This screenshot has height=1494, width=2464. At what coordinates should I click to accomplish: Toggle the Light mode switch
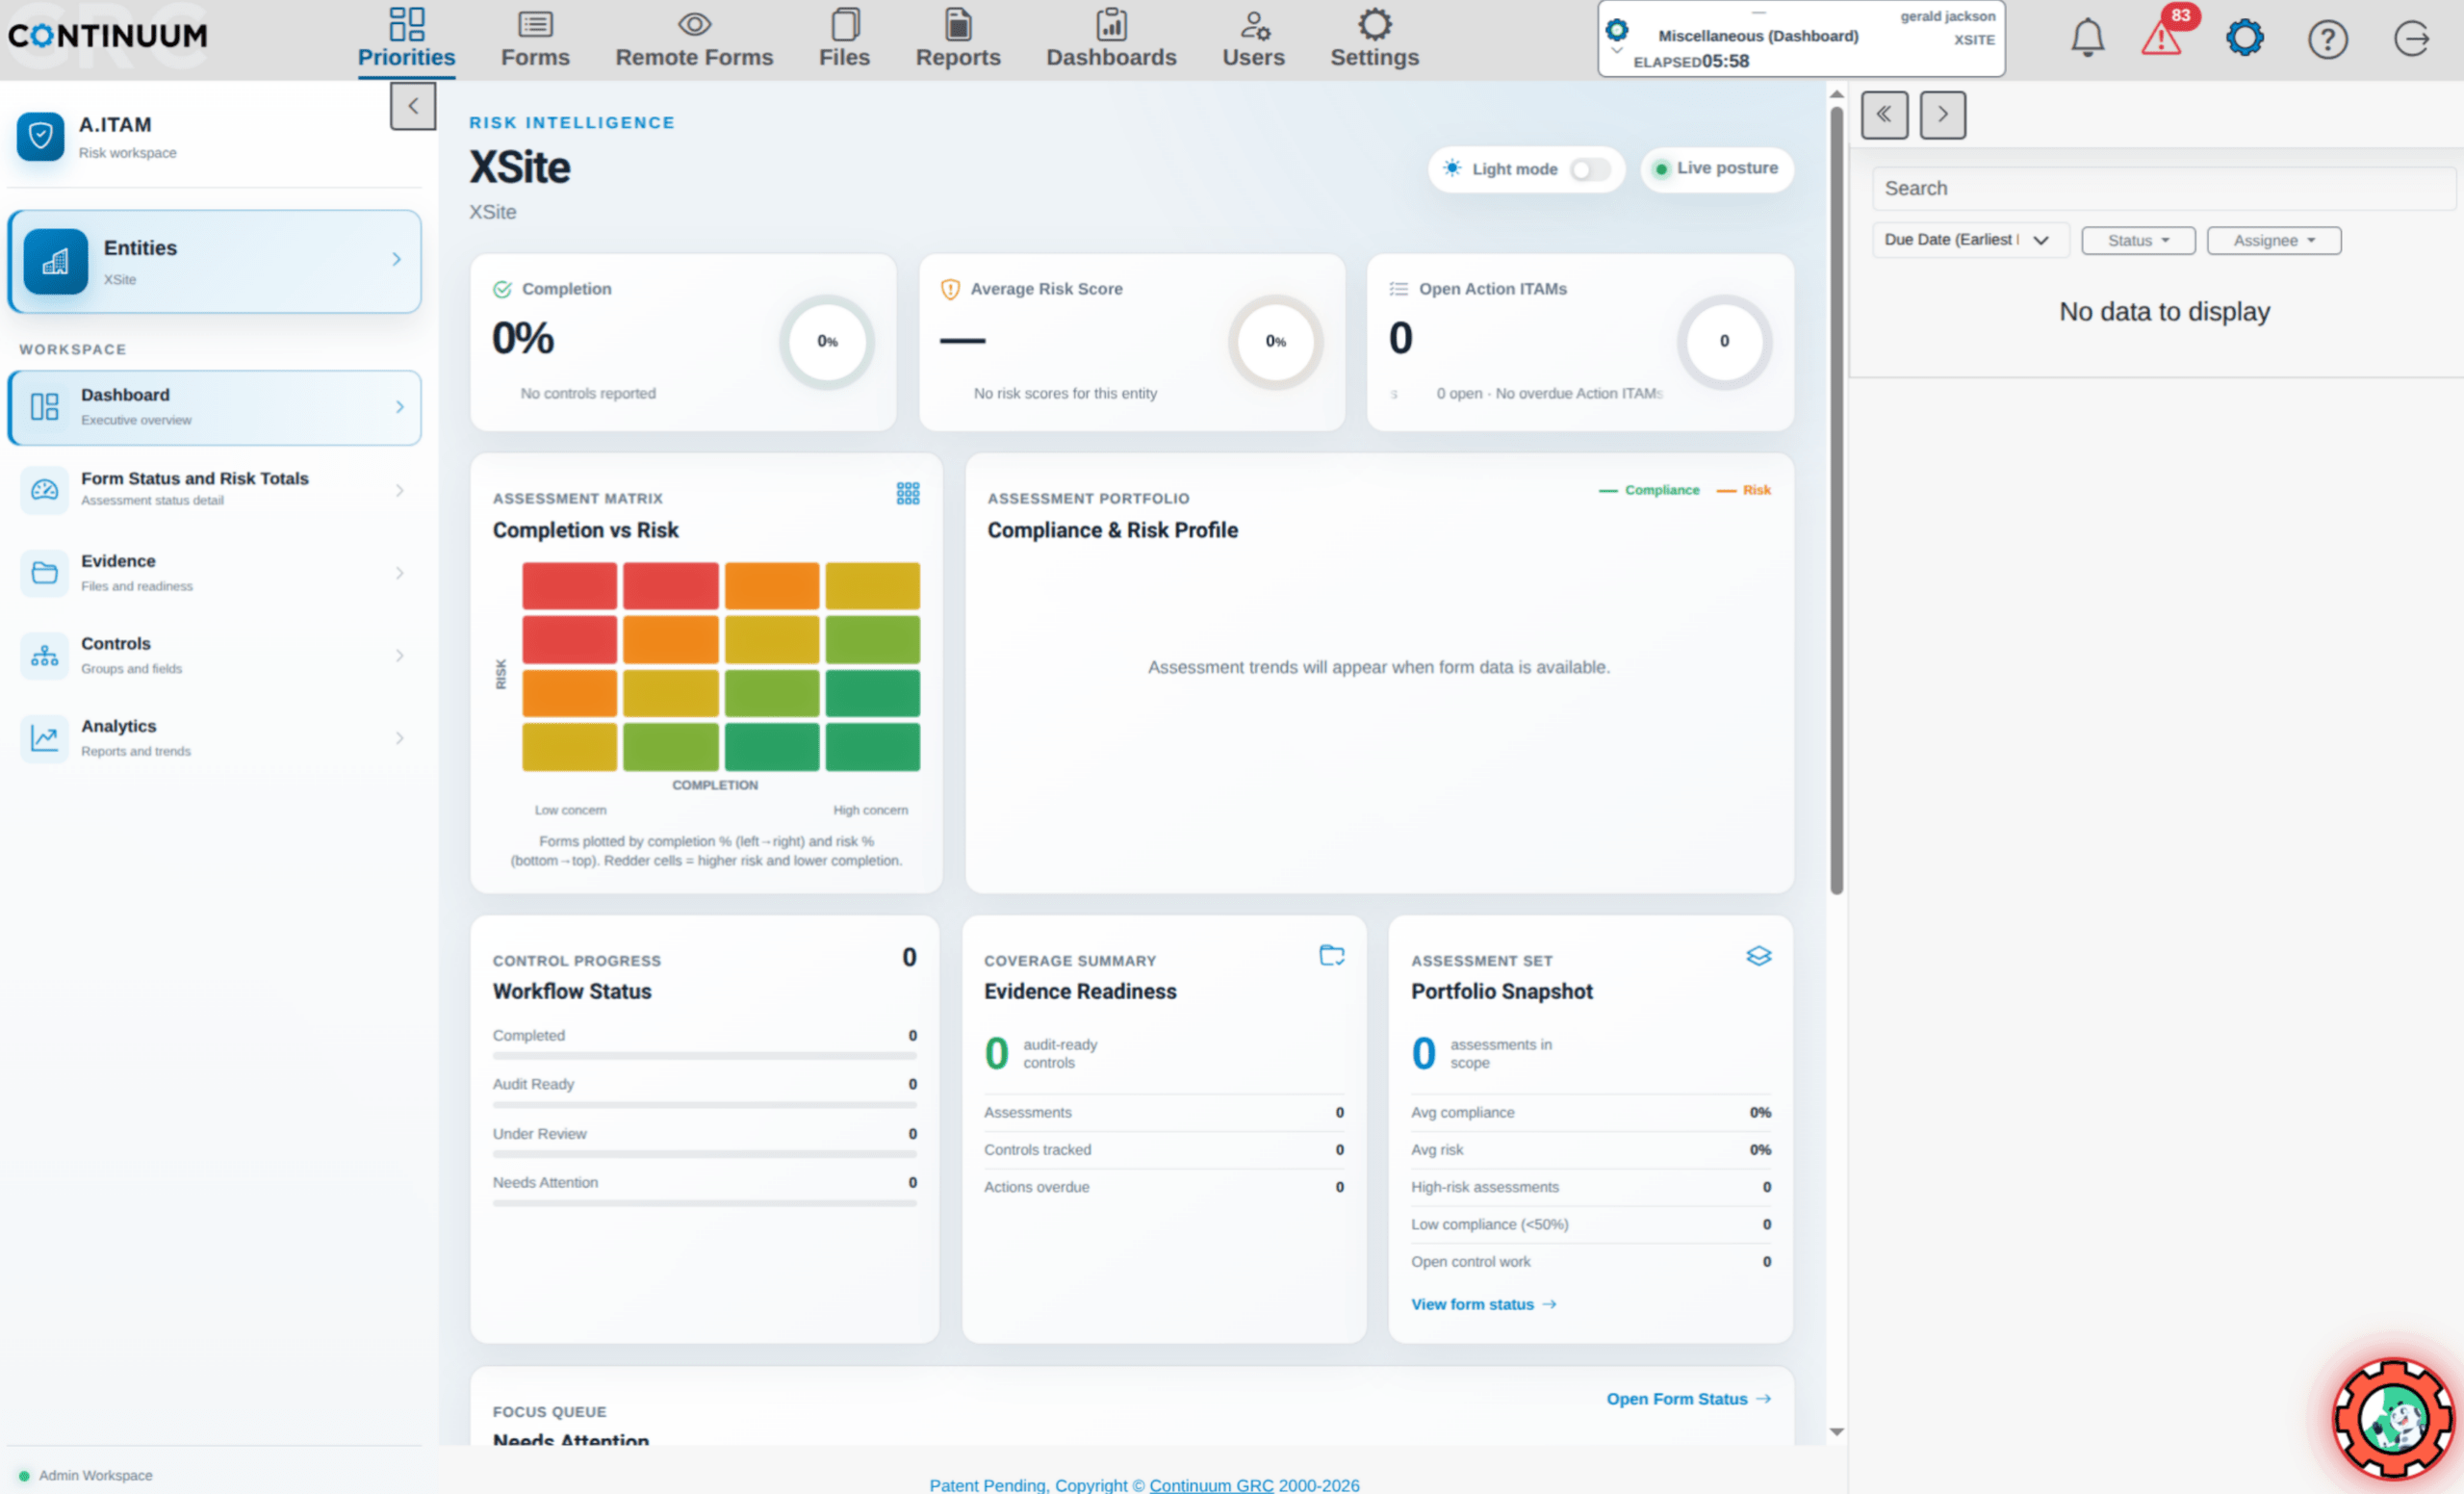click(x=1589, y=170)
